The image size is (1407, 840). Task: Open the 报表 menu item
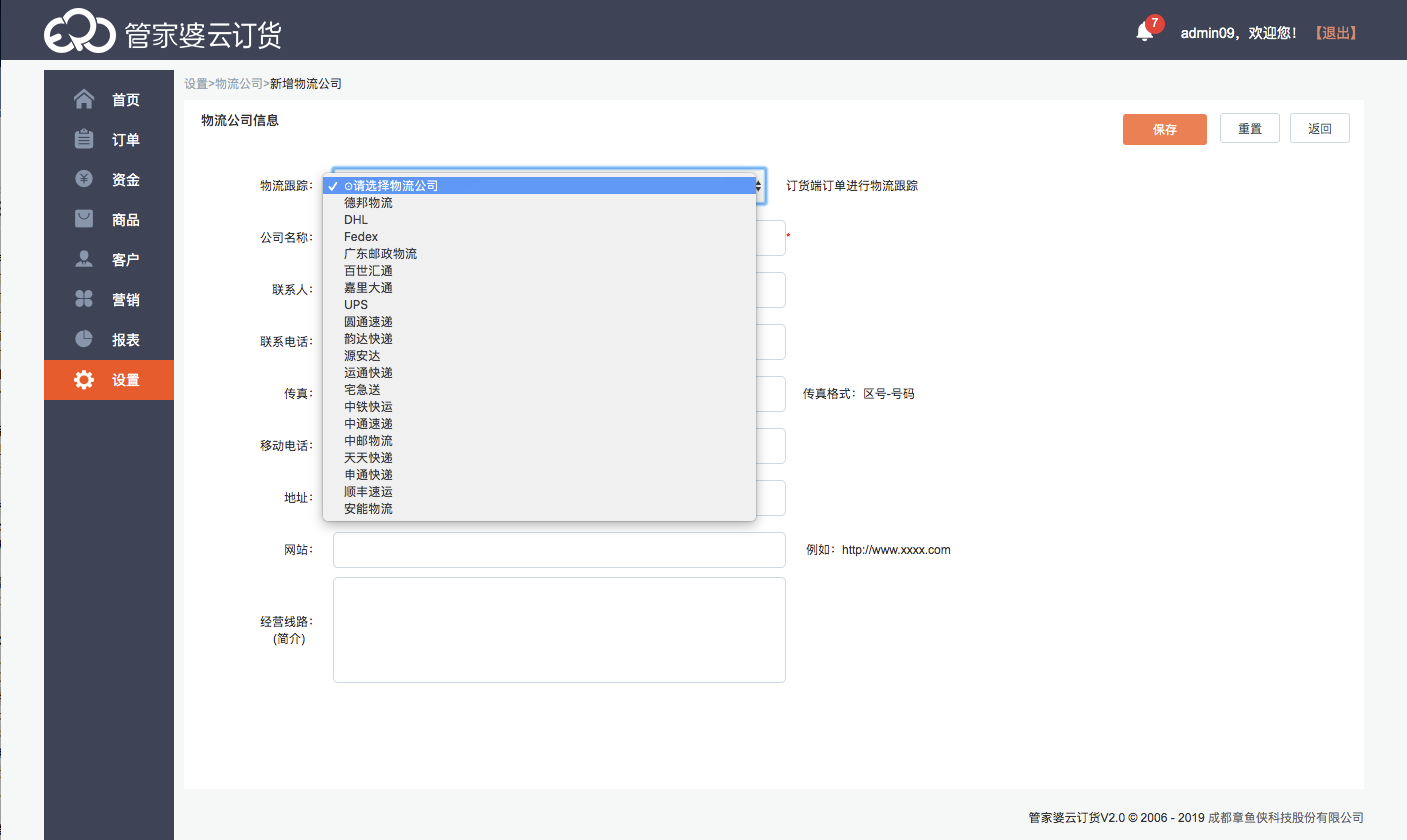[109, 340]
